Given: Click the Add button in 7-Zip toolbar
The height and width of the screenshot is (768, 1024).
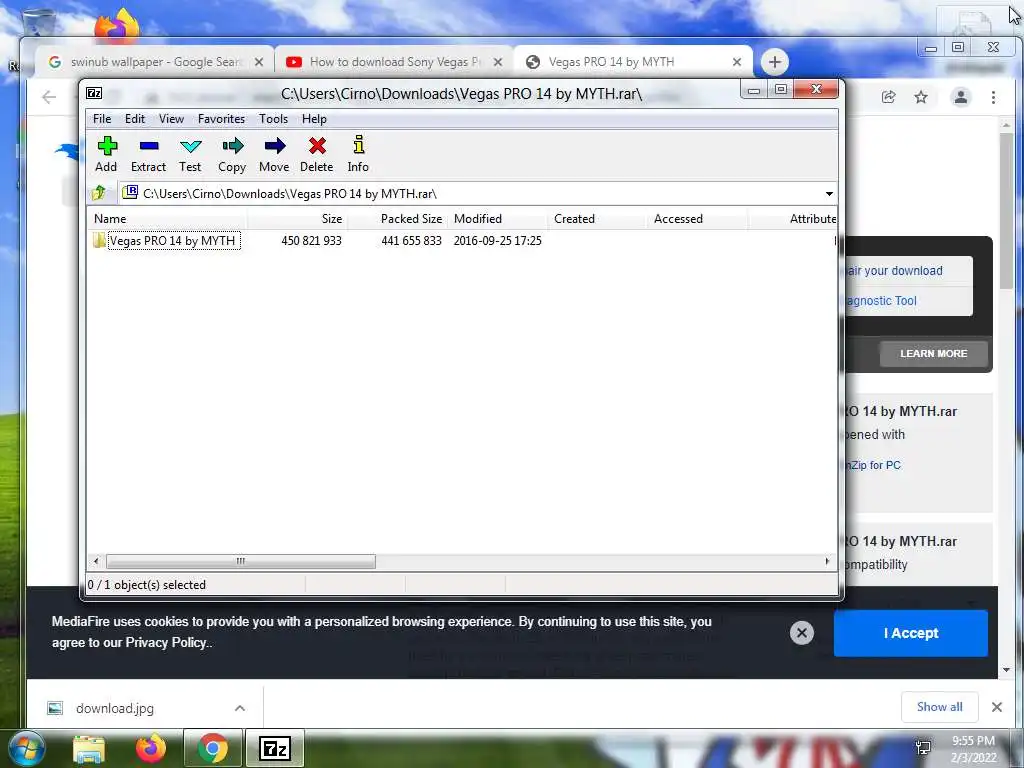Looking at the screenshot, I should click(x=106, y=154).
